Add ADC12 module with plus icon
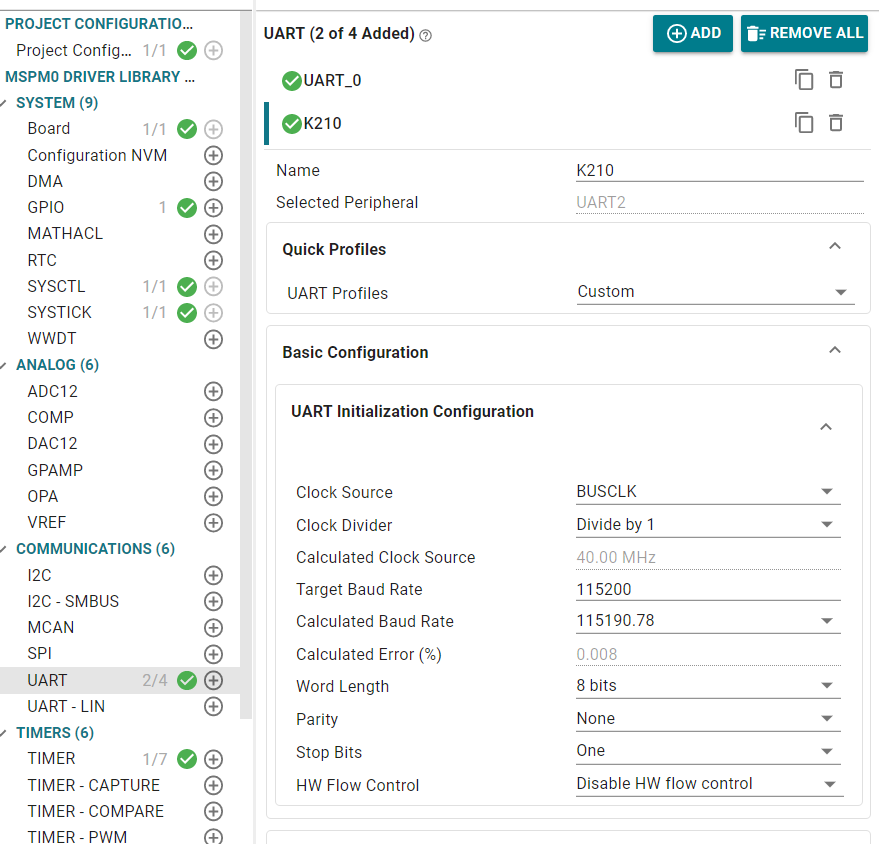 coord(213,391)
